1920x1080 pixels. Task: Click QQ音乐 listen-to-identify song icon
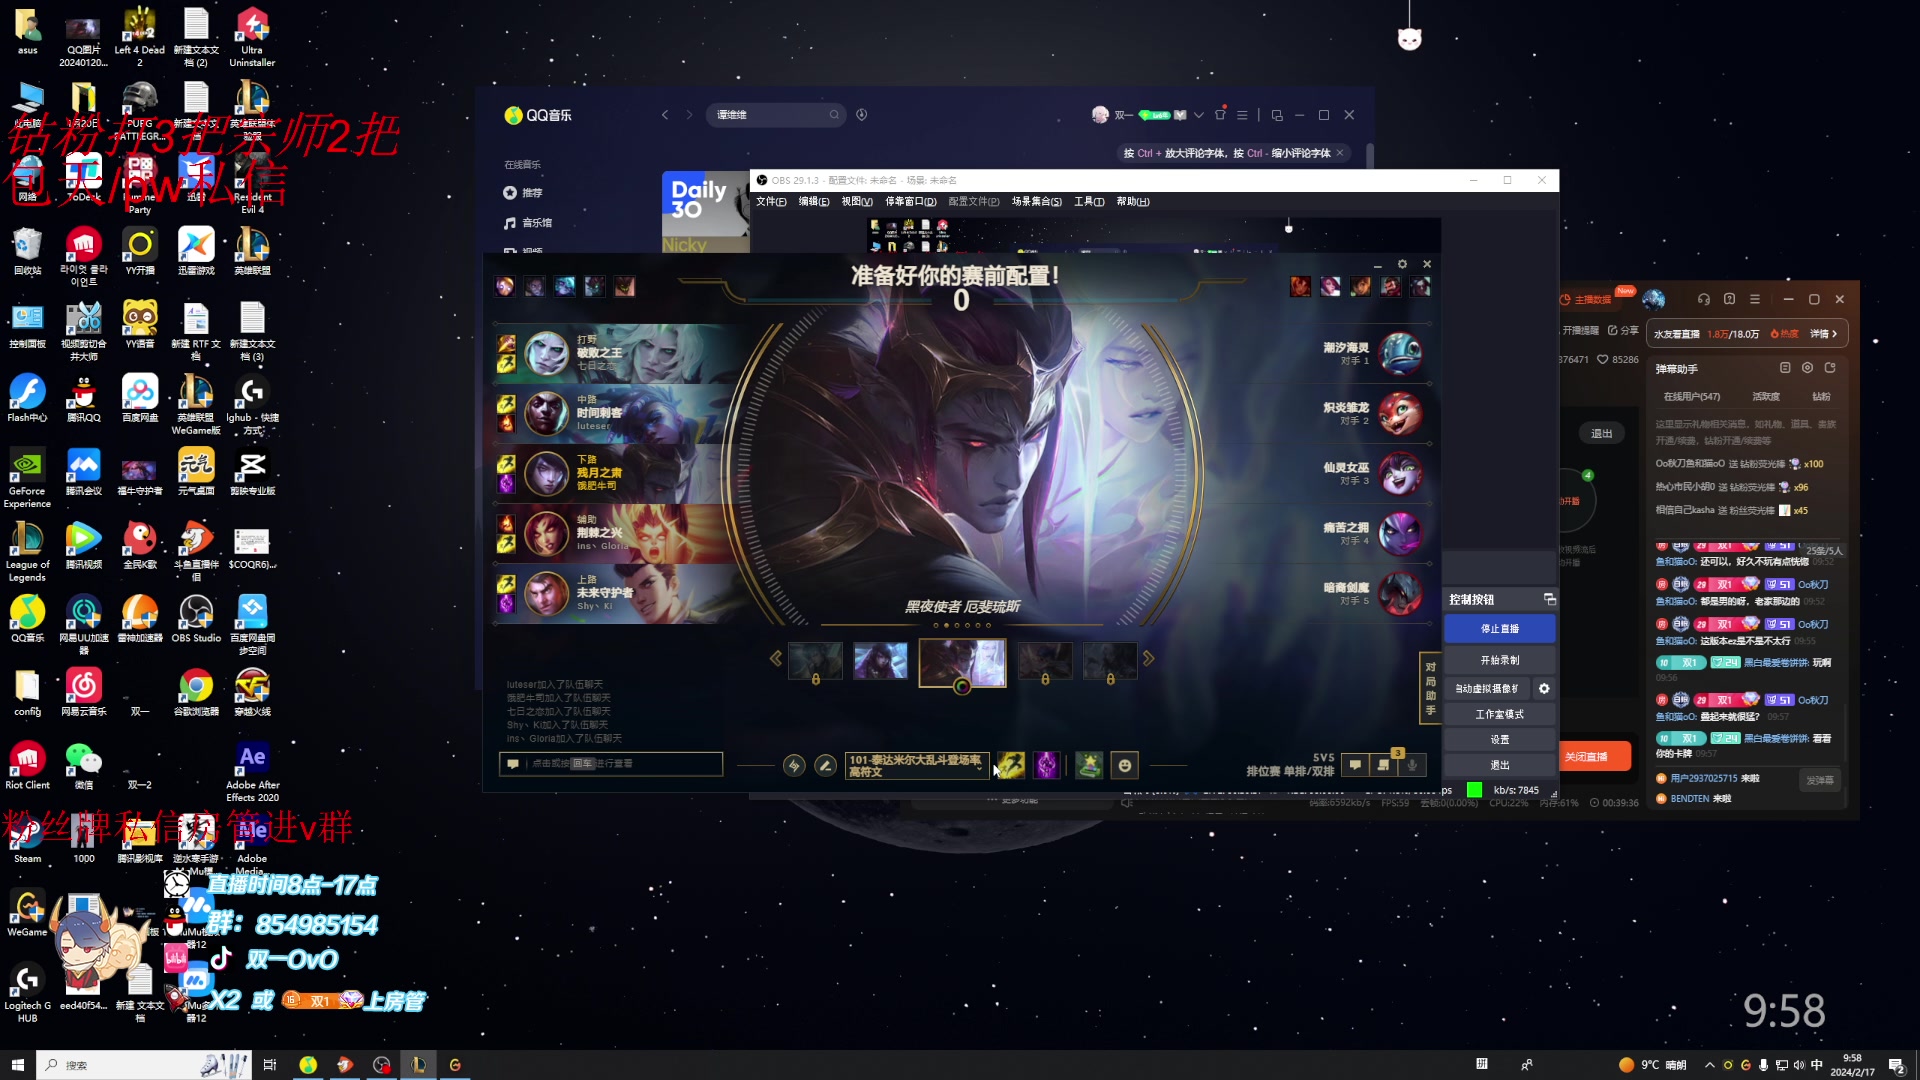coord(862,115)
